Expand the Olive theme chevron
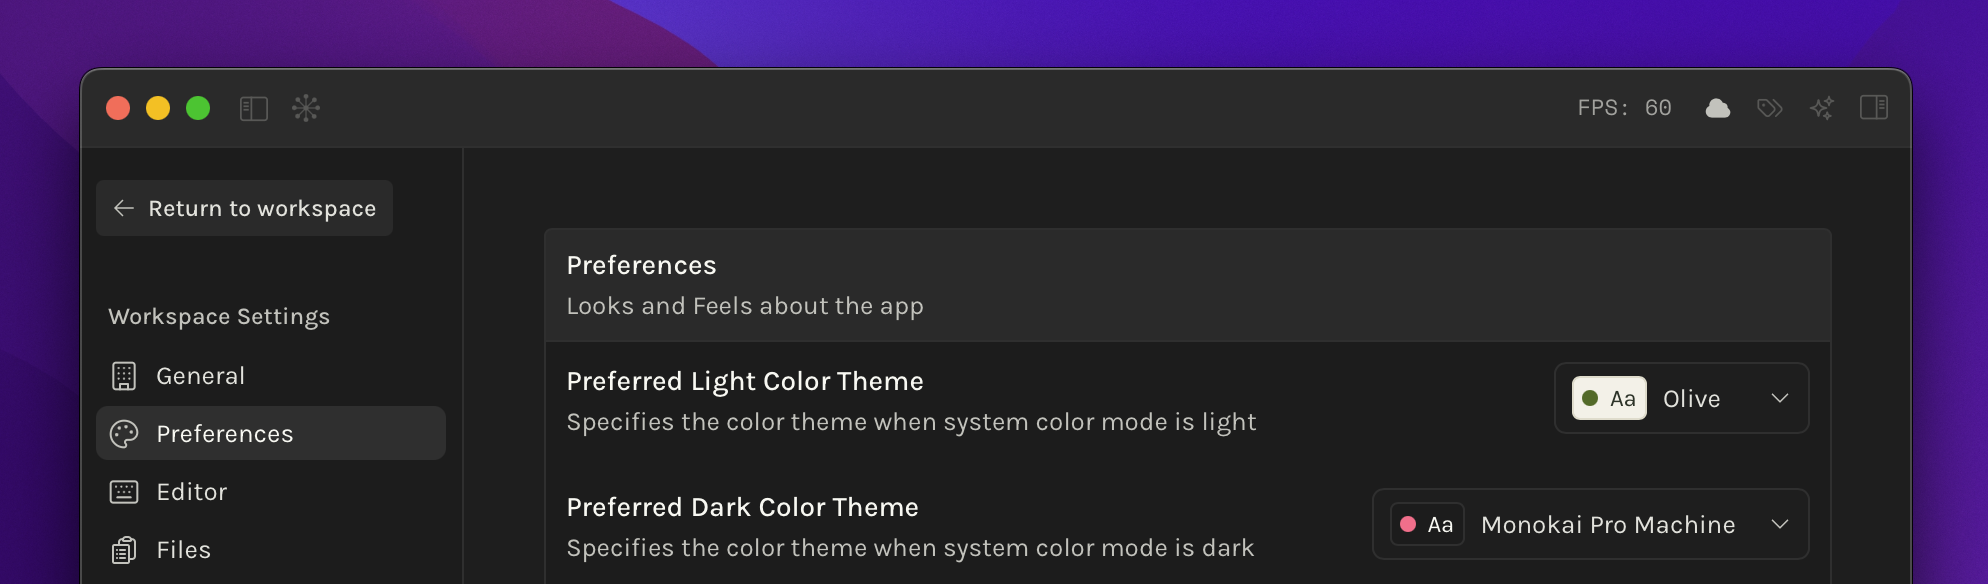 tap(1780, 398)
